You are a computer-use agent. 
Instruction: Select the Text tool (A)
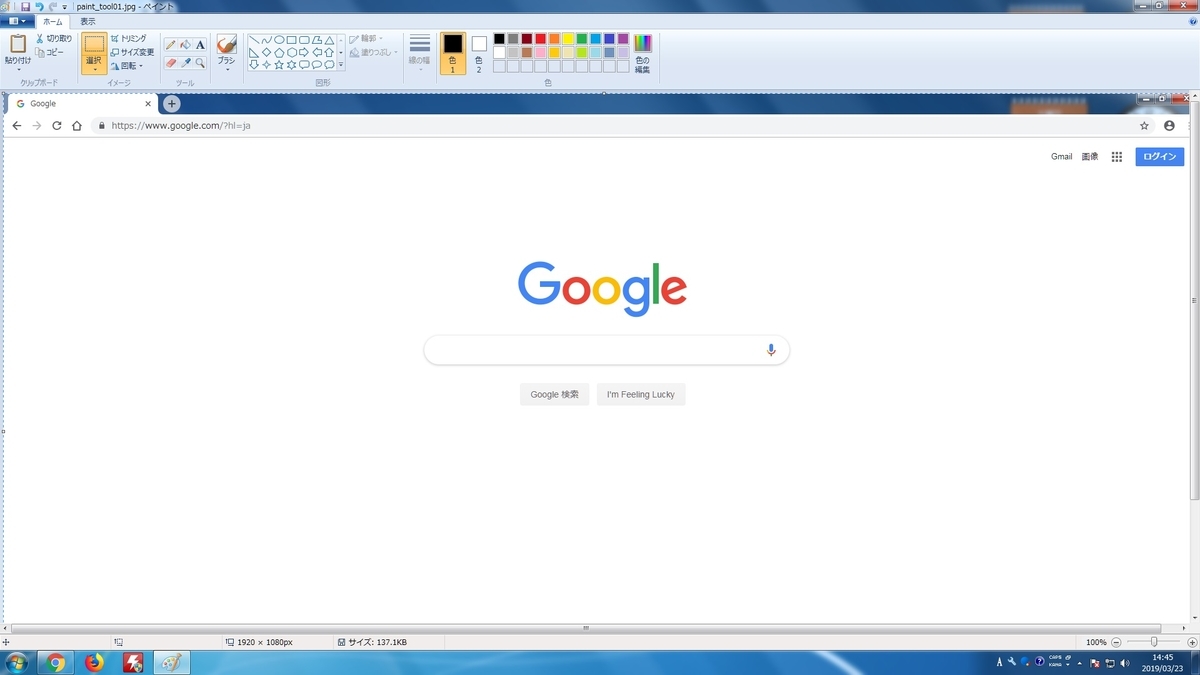tap(201, 45)
